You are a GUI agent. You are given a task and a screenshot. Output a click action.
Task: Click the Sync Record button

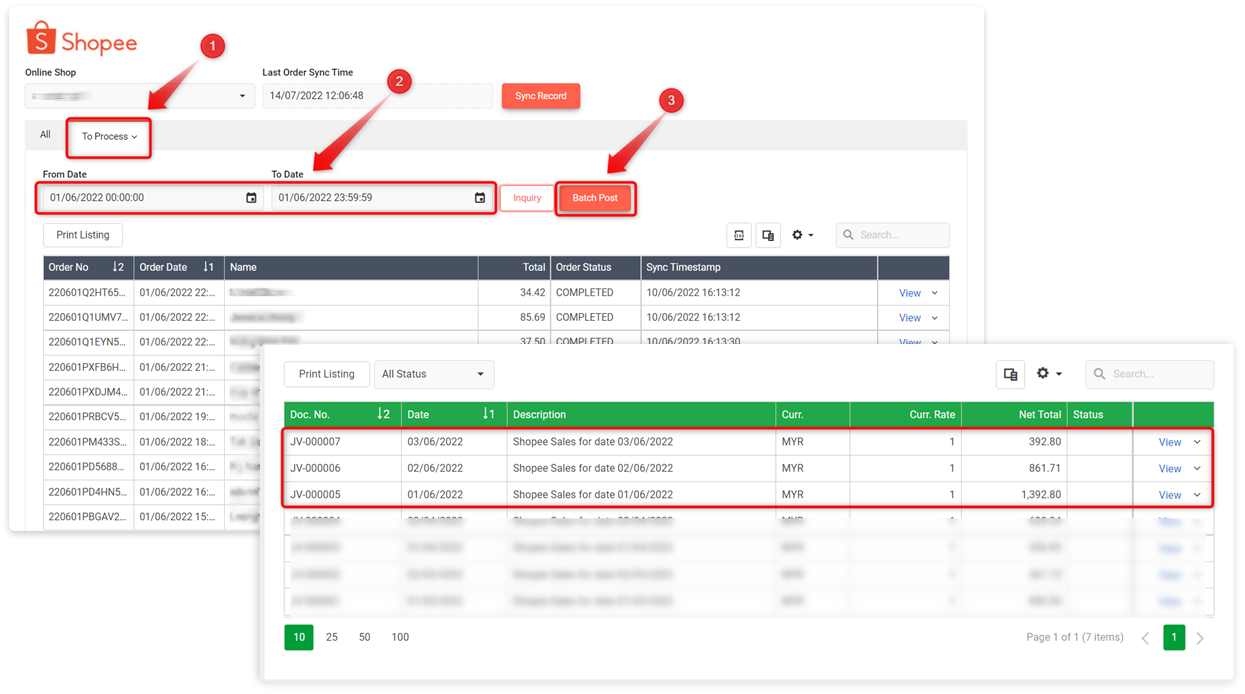coord(540,96)
